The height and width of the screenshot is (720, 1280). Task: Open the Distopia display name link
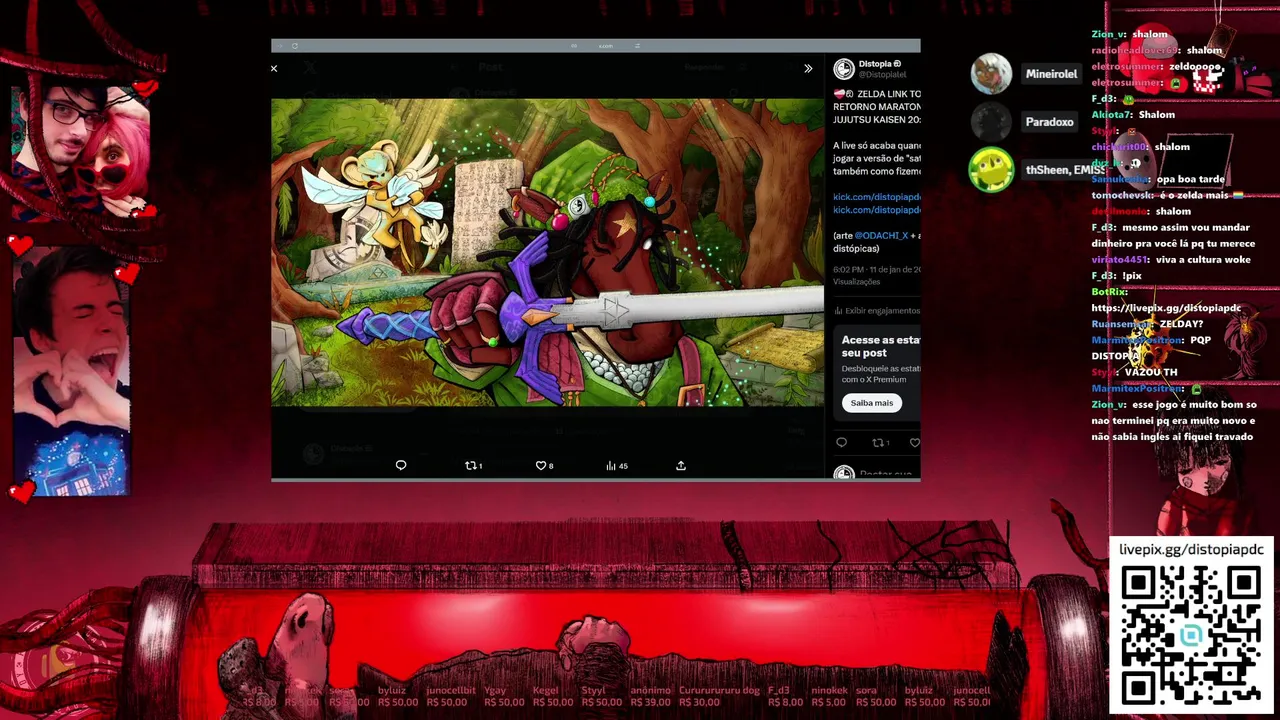coord(880,64)
